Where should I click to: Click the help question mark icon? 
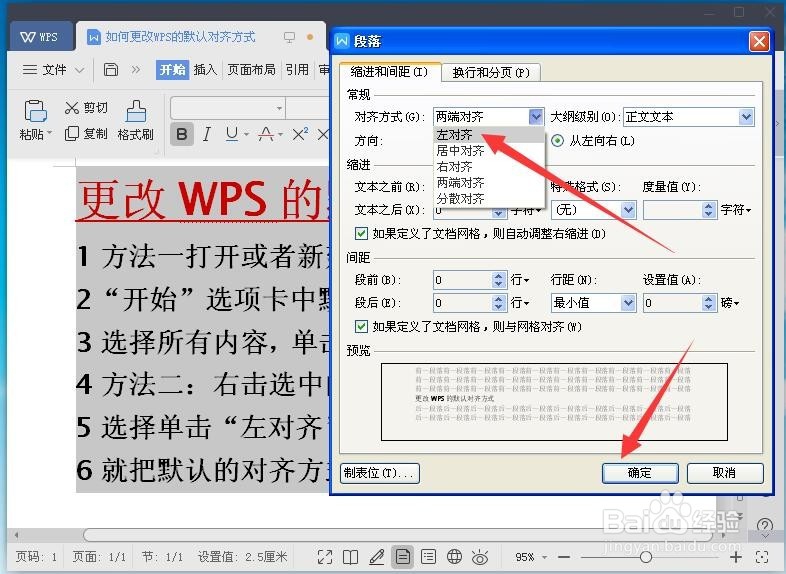pos(765,525)
